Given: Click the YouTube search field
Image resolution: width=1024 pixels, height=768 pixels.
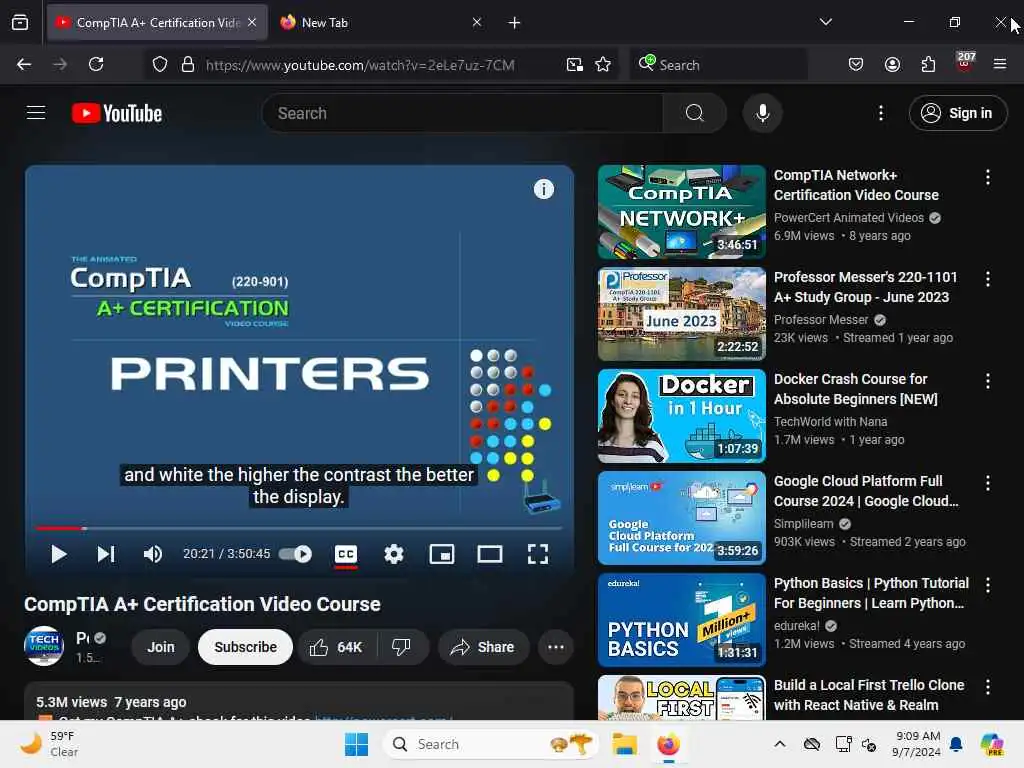Looking at the screenshot, I should [x=462, y=113].
